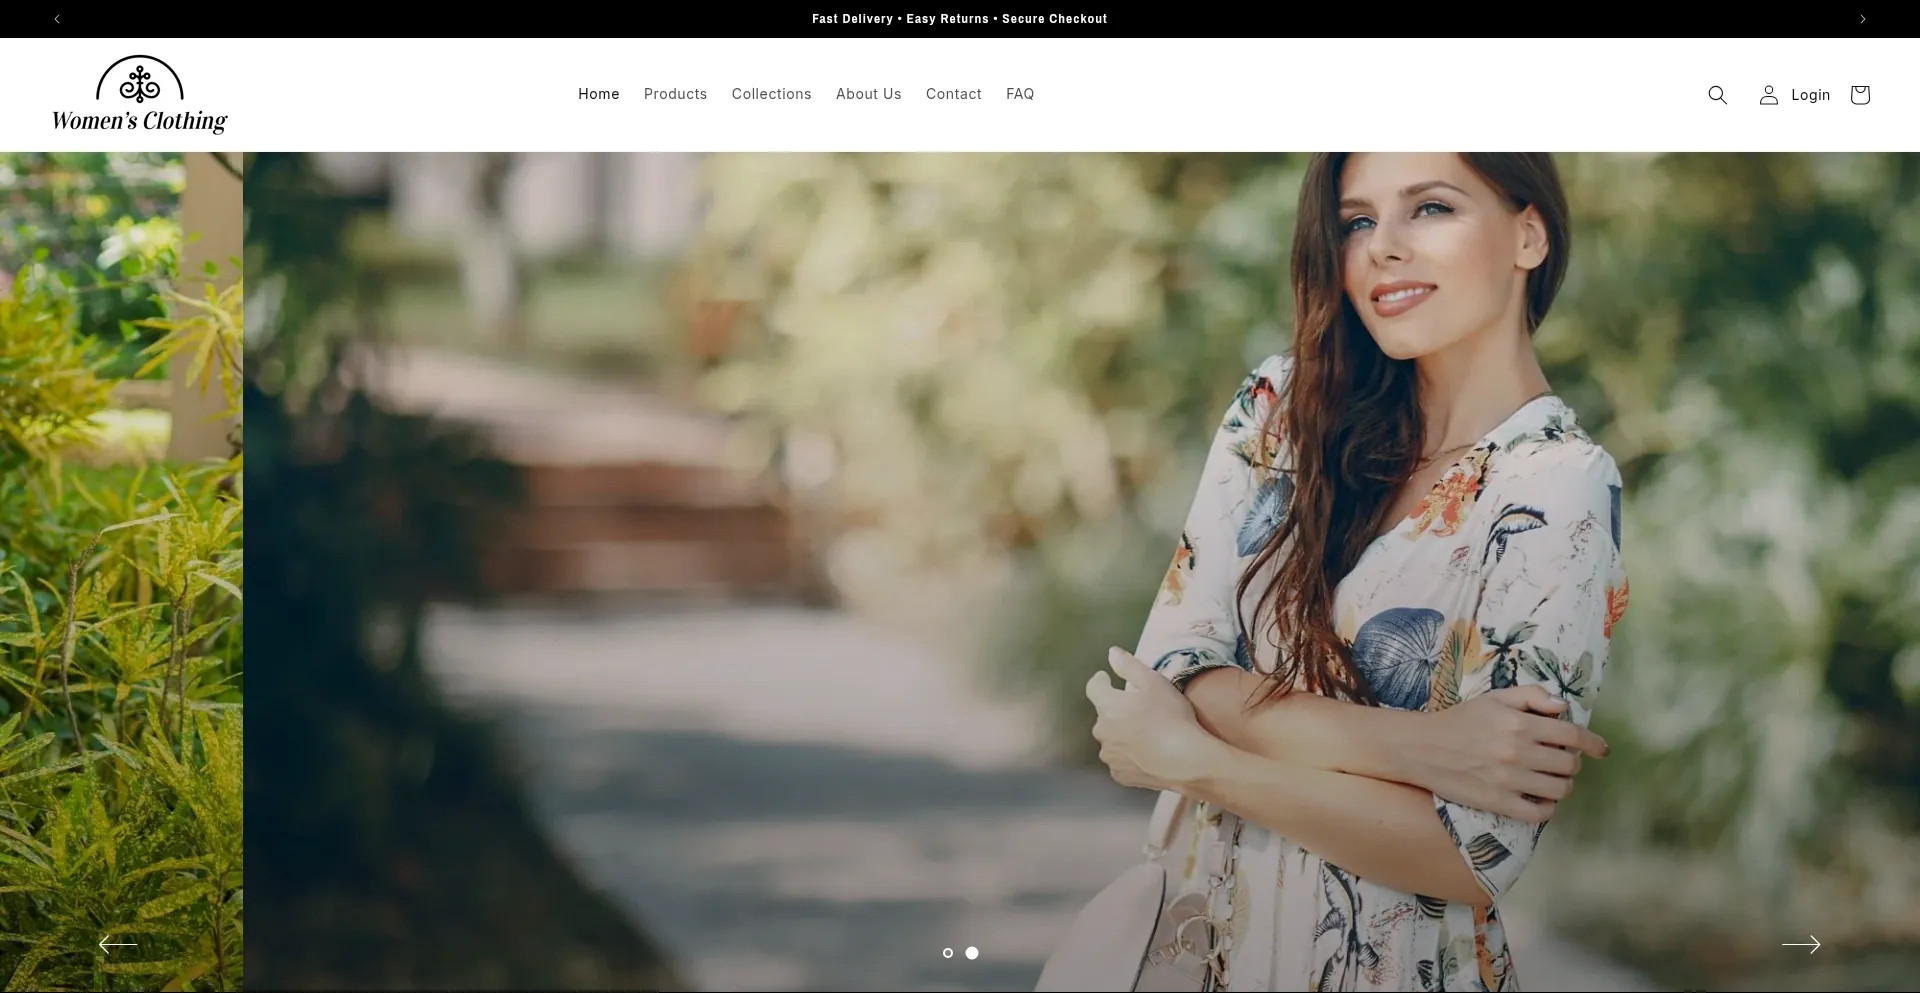
Task: Open the Contact menu item
Action: click(954, 94)
